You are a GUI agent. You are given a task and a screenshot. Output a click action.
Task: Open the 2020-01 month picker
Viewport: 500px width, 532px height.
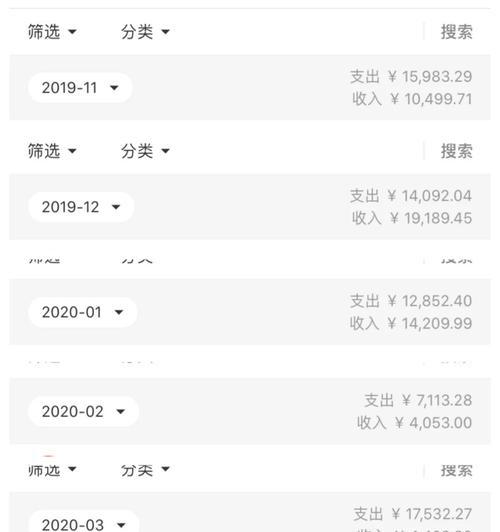(82, 312)
